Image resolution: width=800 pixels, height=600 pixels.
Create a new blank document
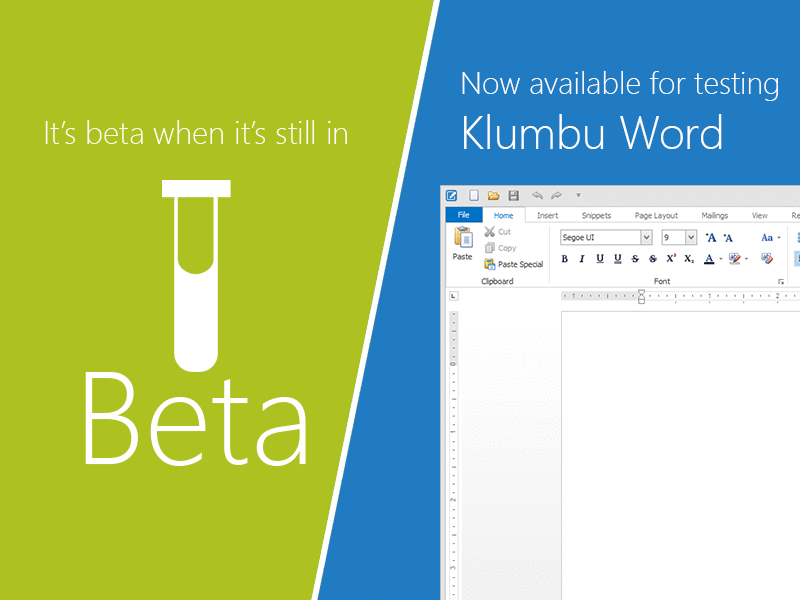[x=474, y=195]
